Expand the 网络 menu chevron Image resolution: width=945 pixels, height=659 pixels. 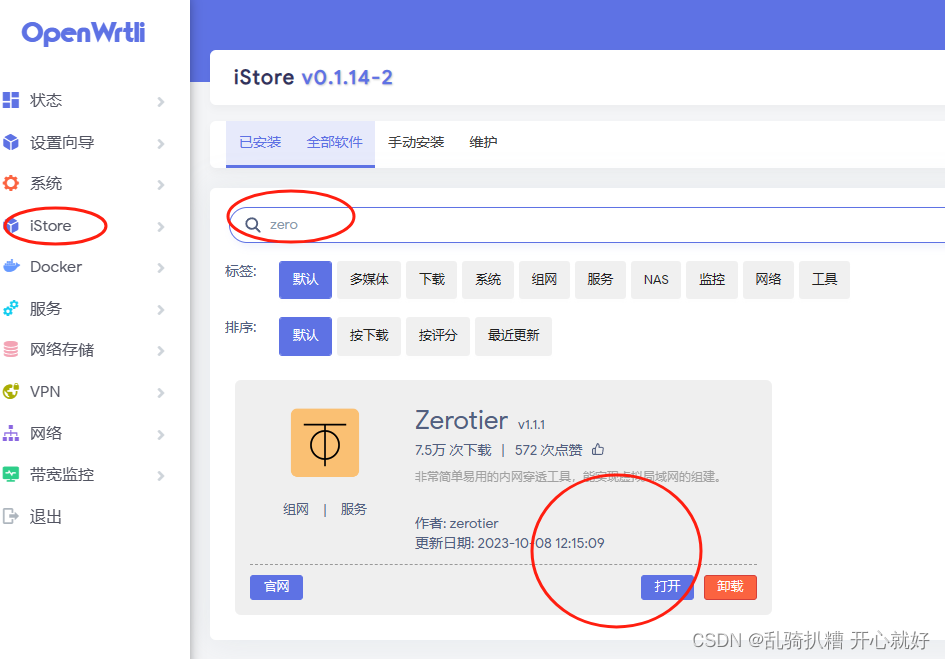point(161,434)
